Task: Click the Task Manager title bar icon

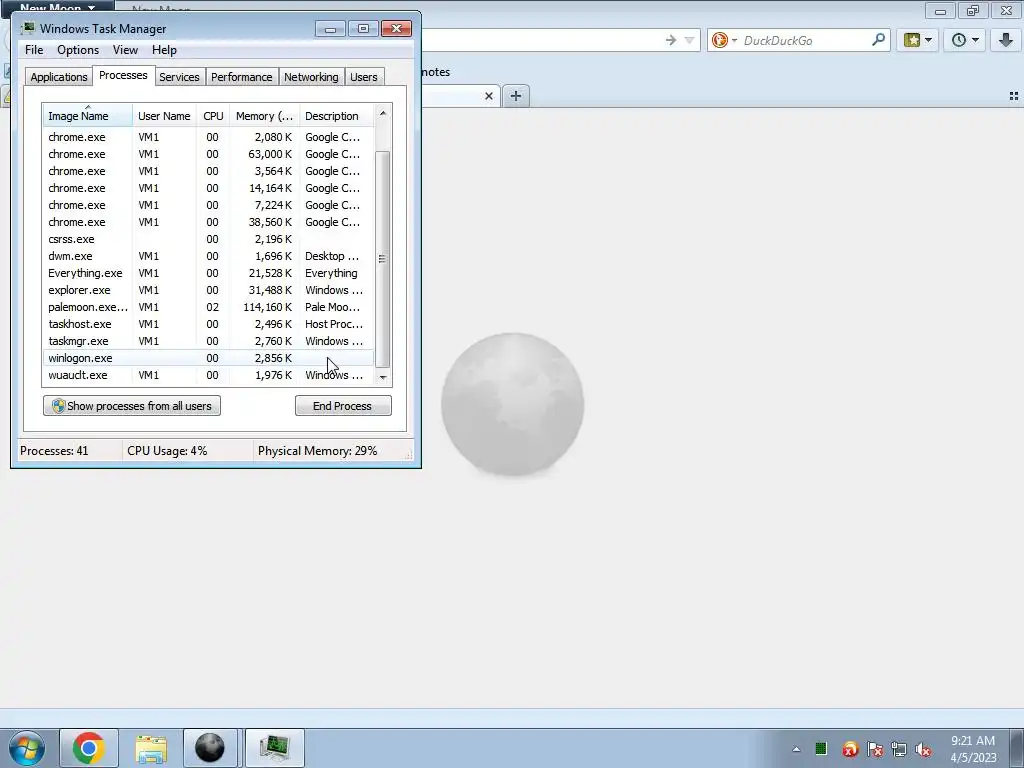Action: (27, 28)
